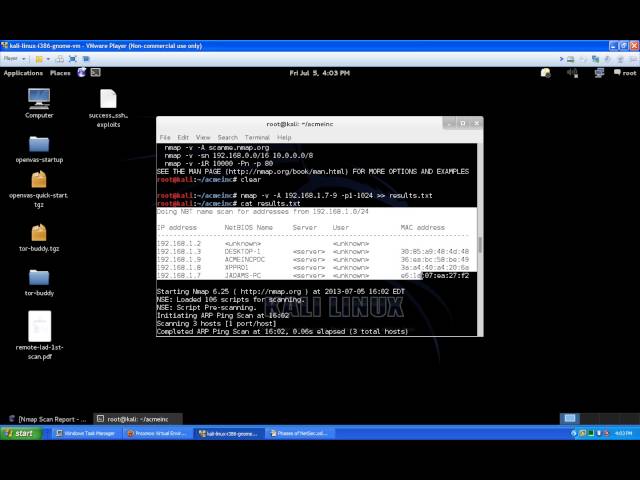
Task: Select root@kali: ~/acmeinc panel window button
Action: pos(138,419)
